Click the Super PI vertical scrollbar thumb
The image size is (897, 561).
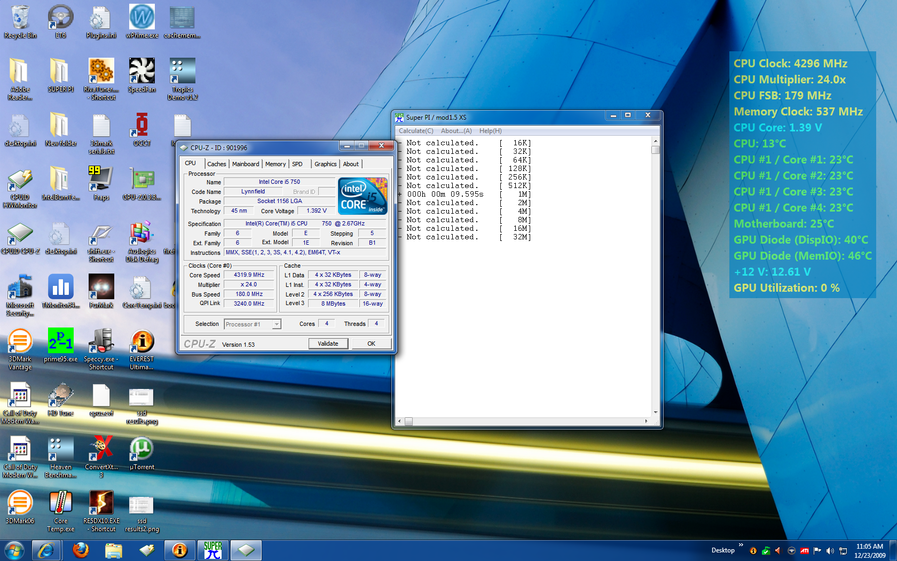pyautogui.click(x=655, y=150)
